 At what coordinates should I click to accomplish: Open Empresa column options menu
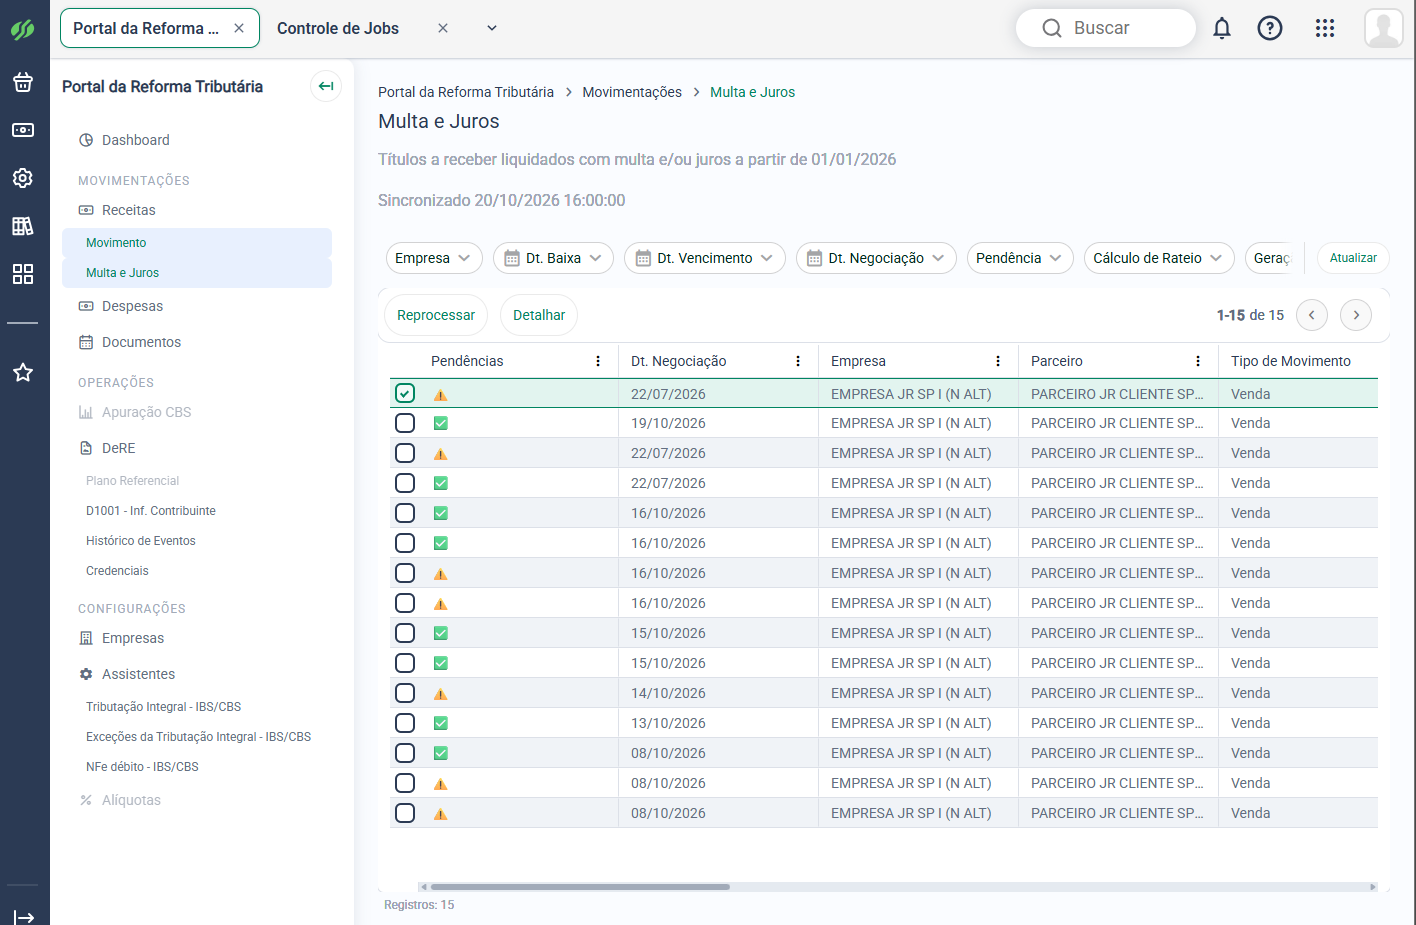click(x=998, y=361)
